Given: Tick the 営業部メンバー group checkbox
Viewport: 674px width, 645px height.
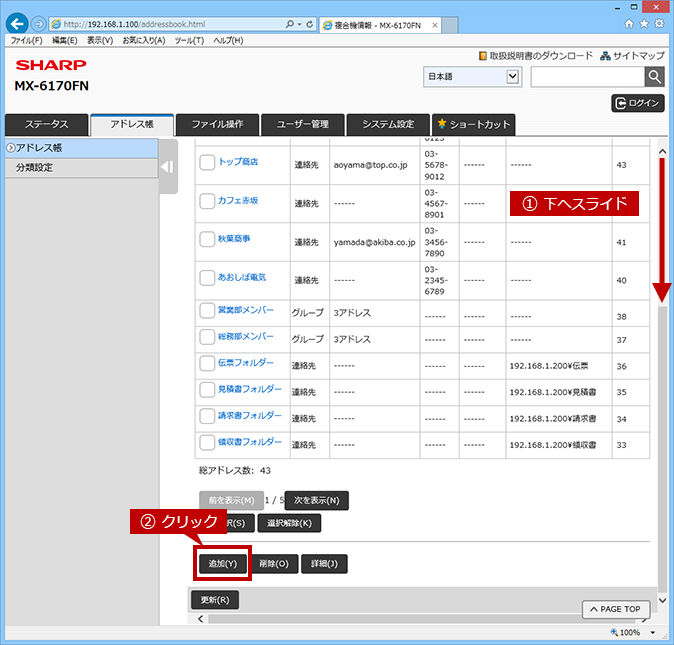Looking at the screenshot, I should point(207,310).
